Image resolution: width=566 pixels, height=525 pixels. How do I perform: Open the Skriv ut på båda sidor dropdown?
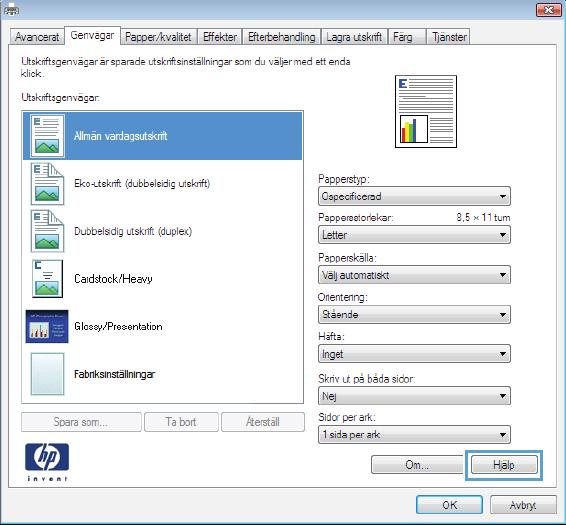[414, 396]
